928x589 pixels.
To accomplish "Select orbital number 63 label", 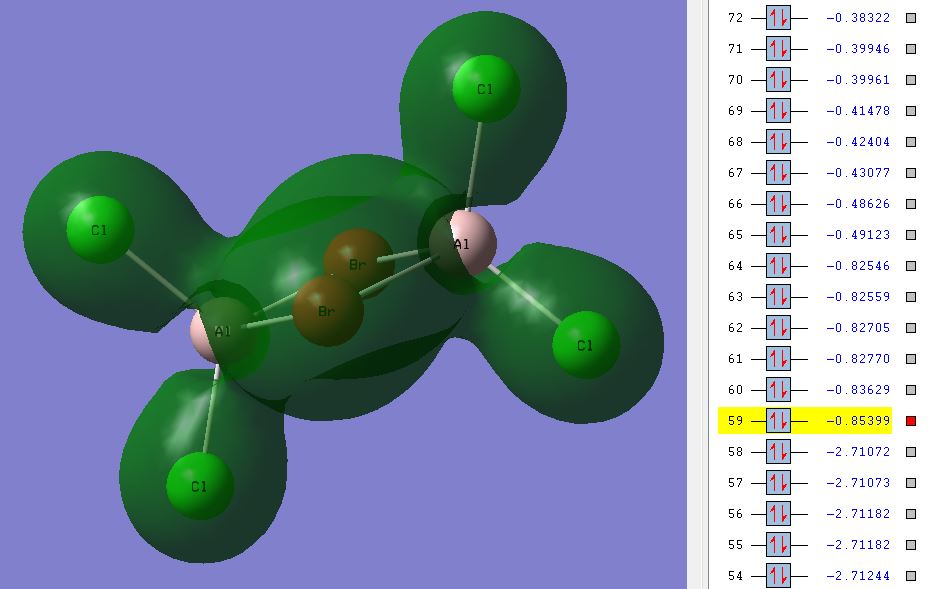I will pyautogui.click(x=735, y=297).
